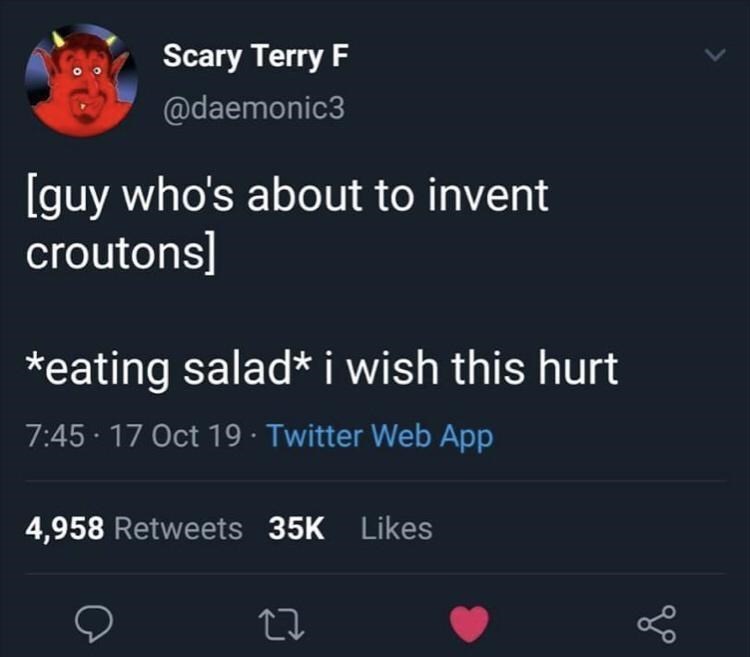Screen dimensions: 750x657
Task: Open the @daemonic3 handle link
Action: click(x=253, y=107)
